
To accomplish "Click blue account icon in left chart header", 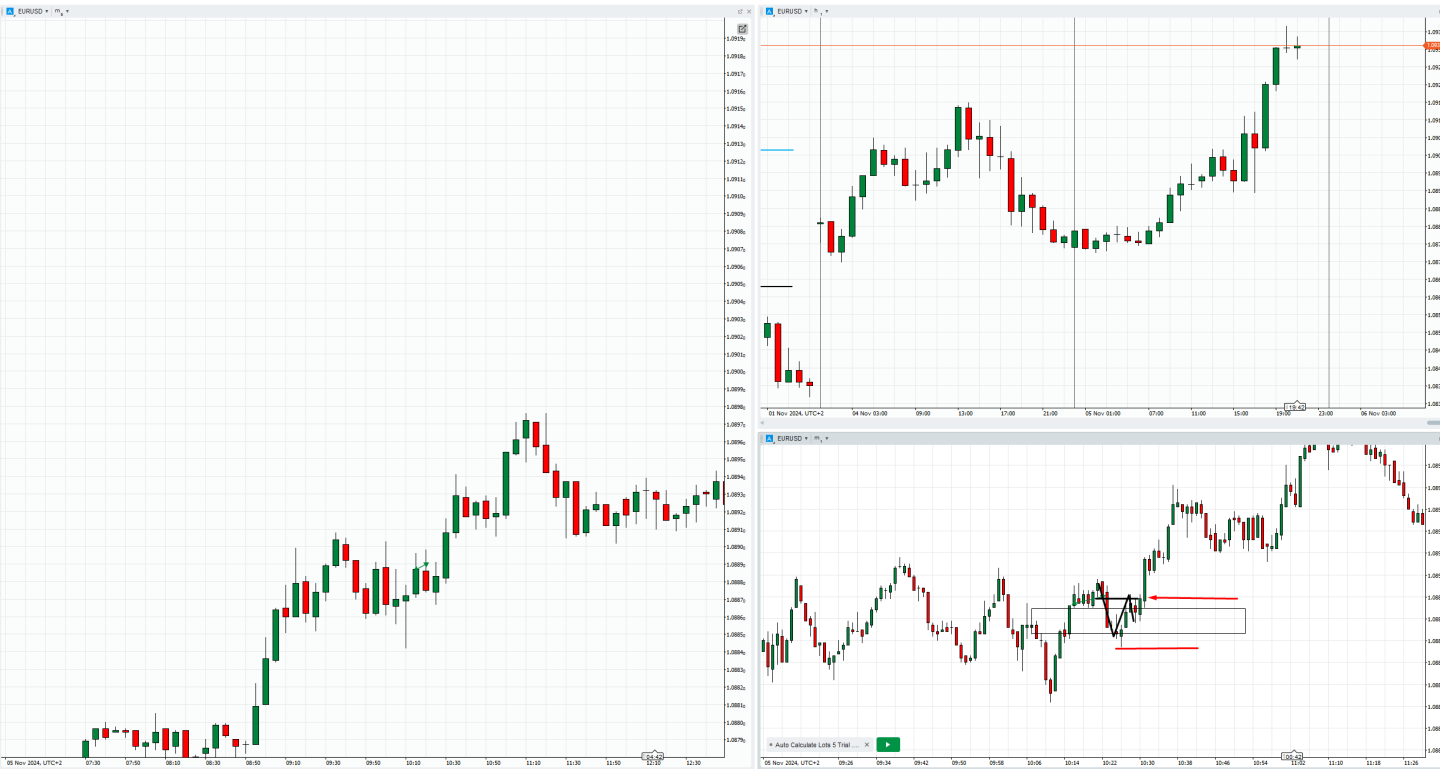I will (x=11, y=11).
